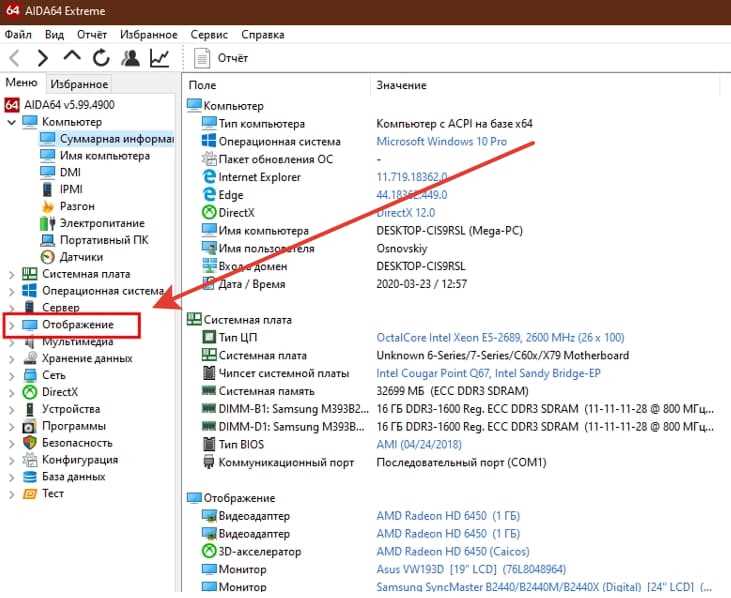This screenshot has height=598, width=731.
Task: Expand Операционная система tree node
Action: tap(12, 292)
